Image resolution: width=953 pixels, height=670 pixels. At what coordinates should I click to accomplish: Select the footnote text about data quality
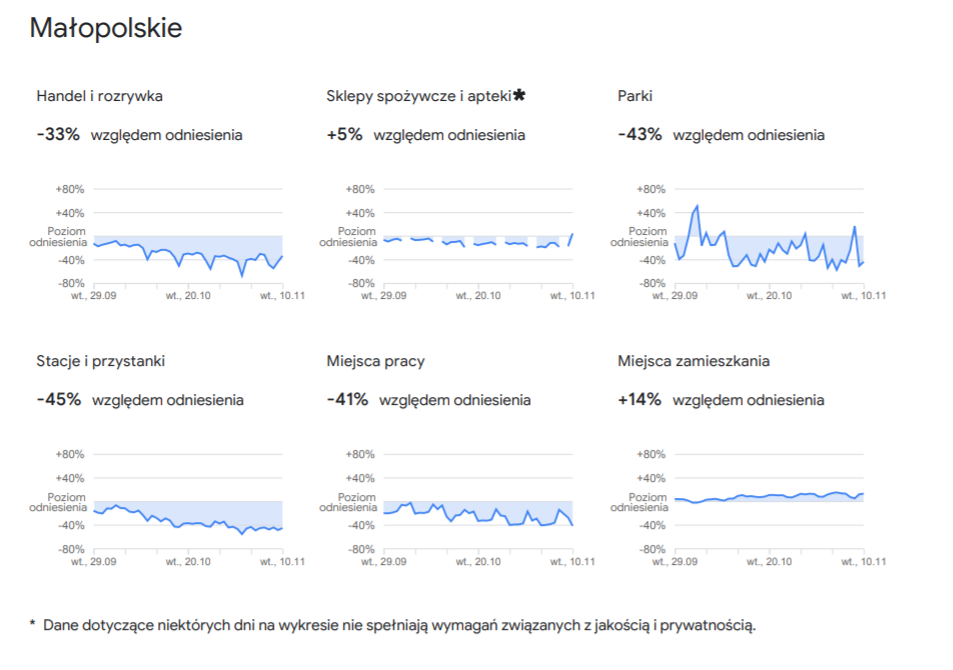pos(400,626)
